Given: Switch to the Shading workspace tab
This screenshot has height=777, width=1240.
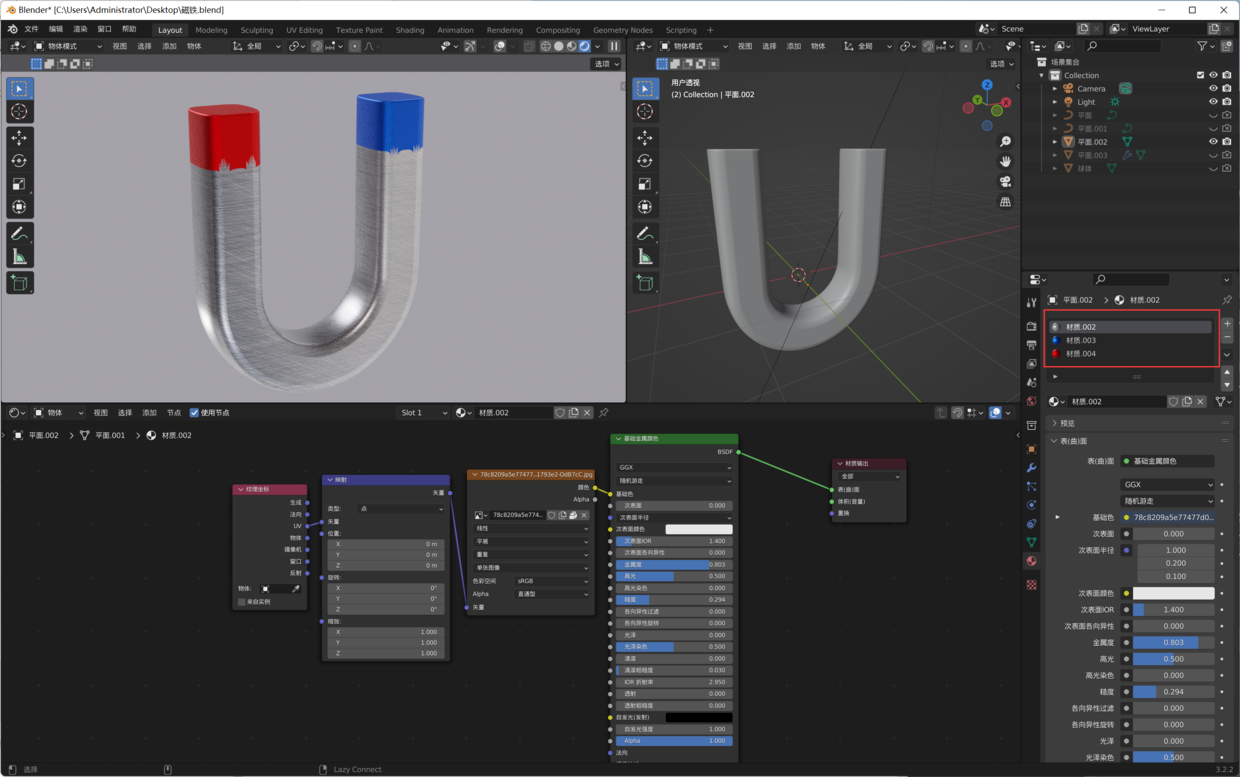Looking at the screenshot, I should pyautogui.click(x=410, y=30).
